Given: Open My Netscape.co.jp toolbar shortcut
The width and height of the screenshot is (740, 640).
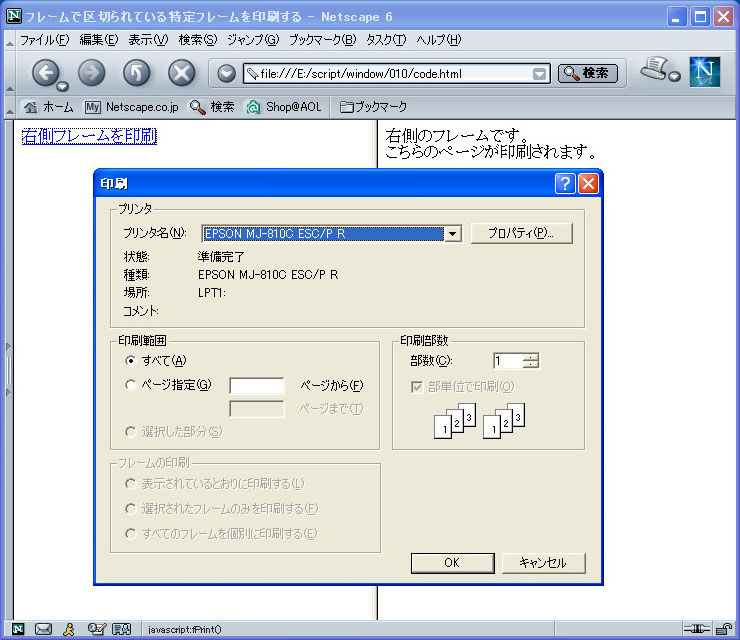Looking at the screenshot, I should 132,107.
